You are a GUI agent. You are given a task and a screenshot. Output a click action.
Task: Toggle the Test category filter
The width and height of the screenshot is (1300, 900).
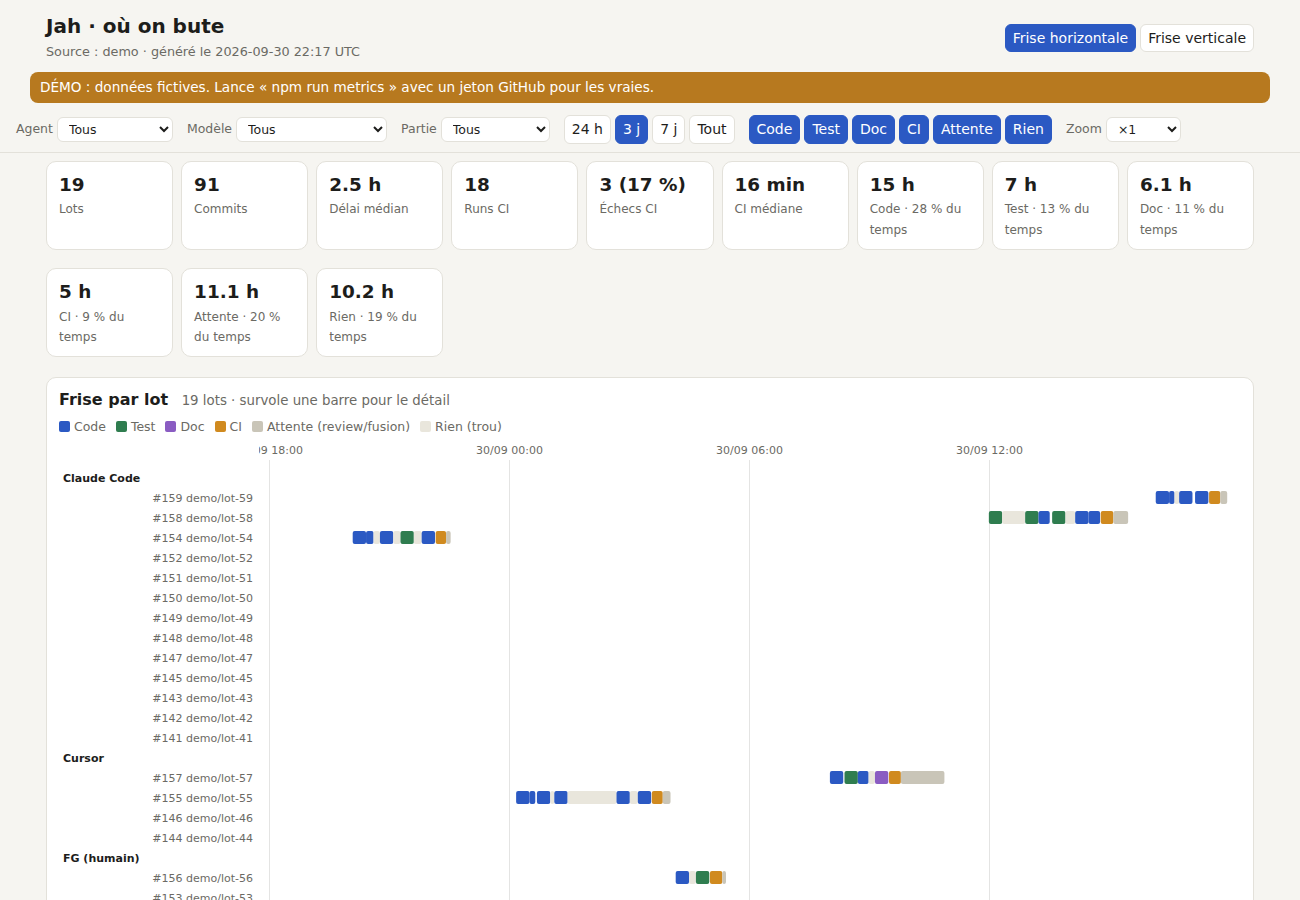826,129
